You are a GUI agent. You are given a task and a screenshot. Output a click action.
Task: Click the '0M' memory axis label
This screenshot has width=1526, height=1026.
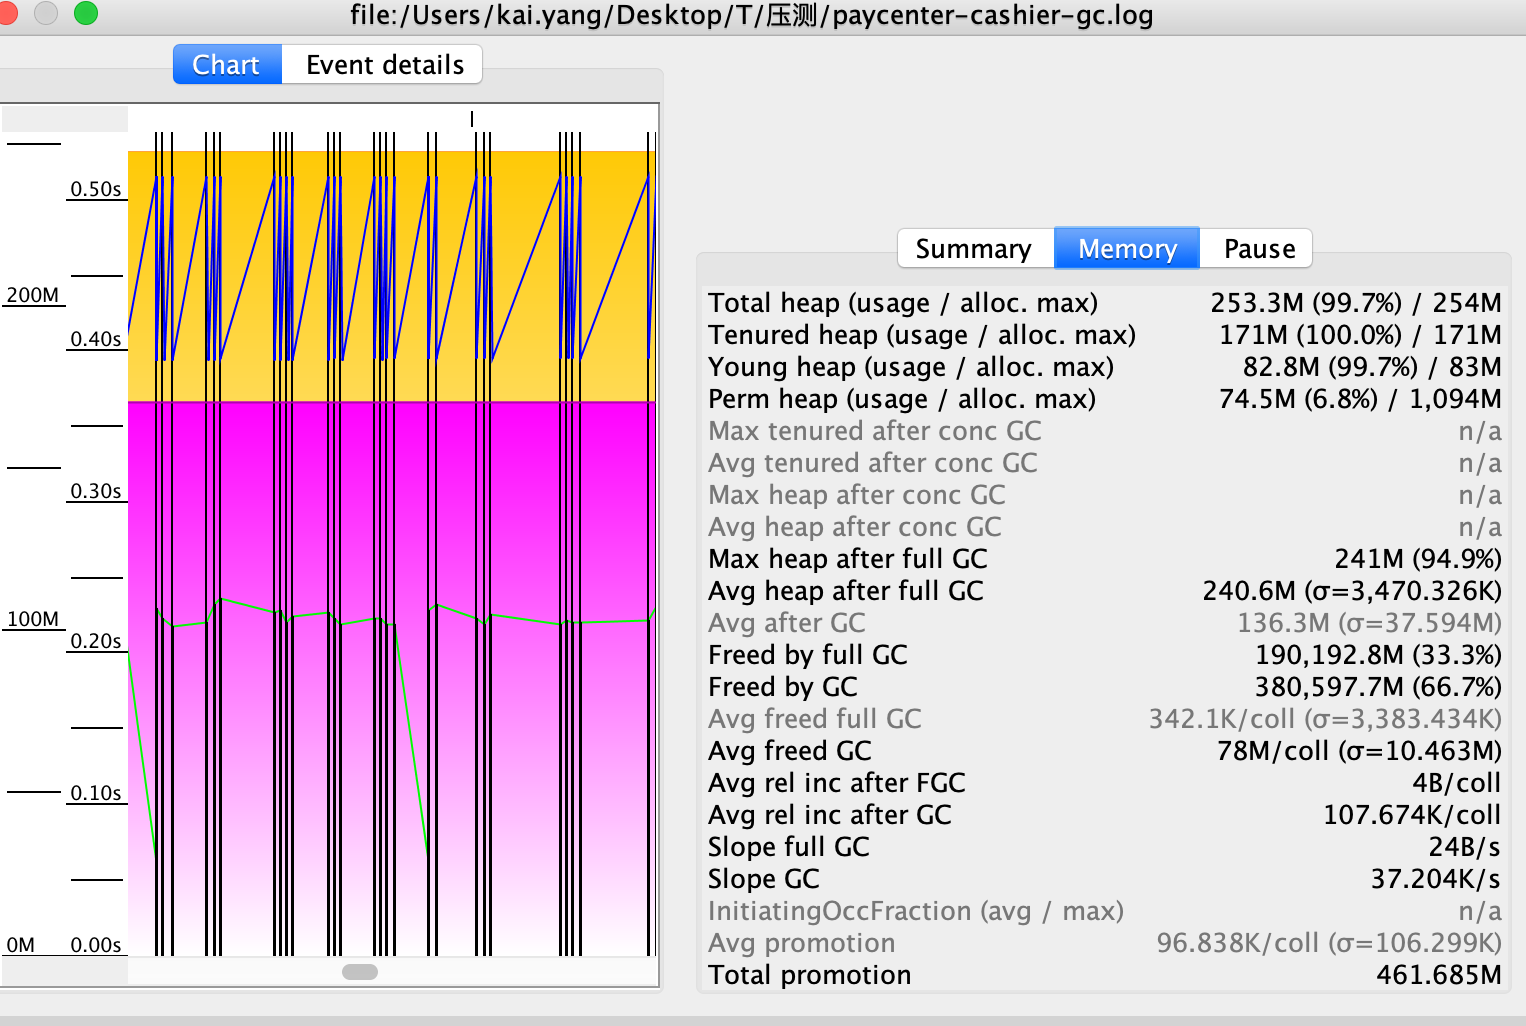click(21, 945)
